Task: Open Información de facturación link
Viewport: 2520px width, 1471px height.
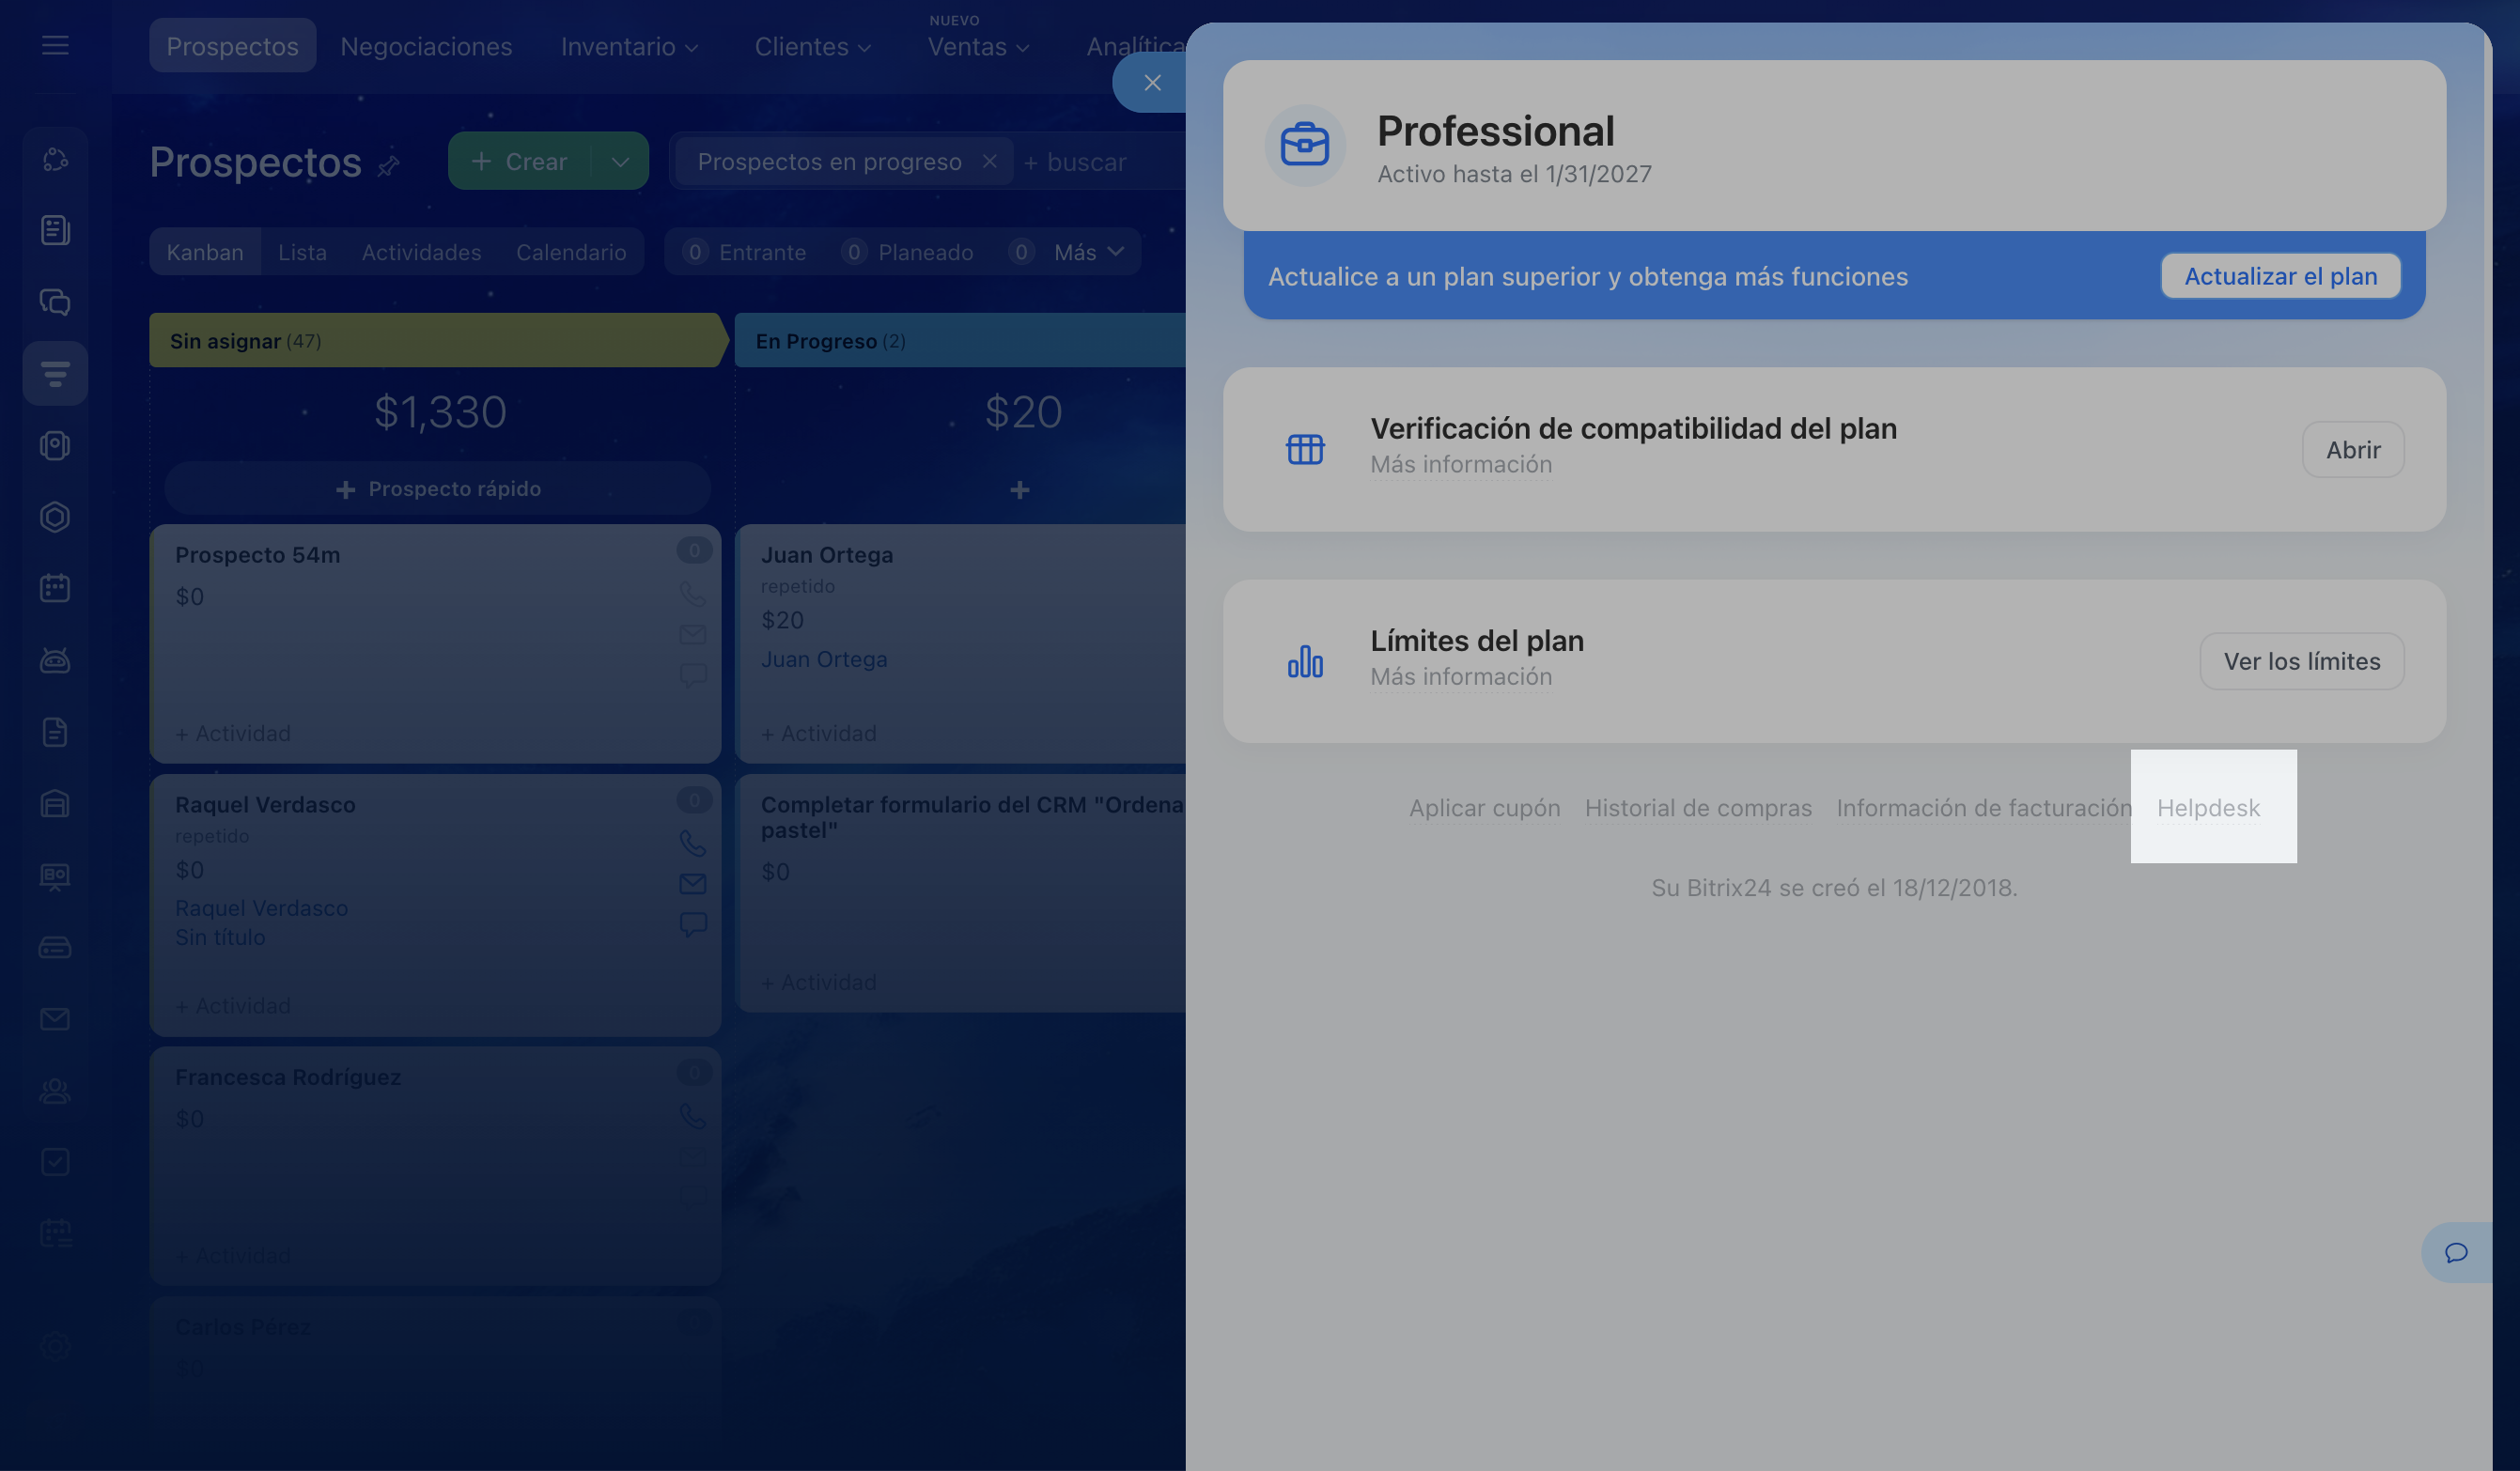Action: (1983, 807)
